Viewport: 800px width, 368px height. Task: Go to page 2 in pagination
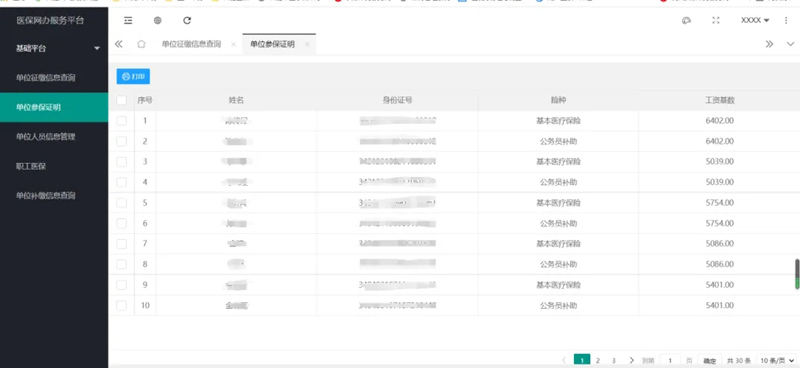[598, 360]
